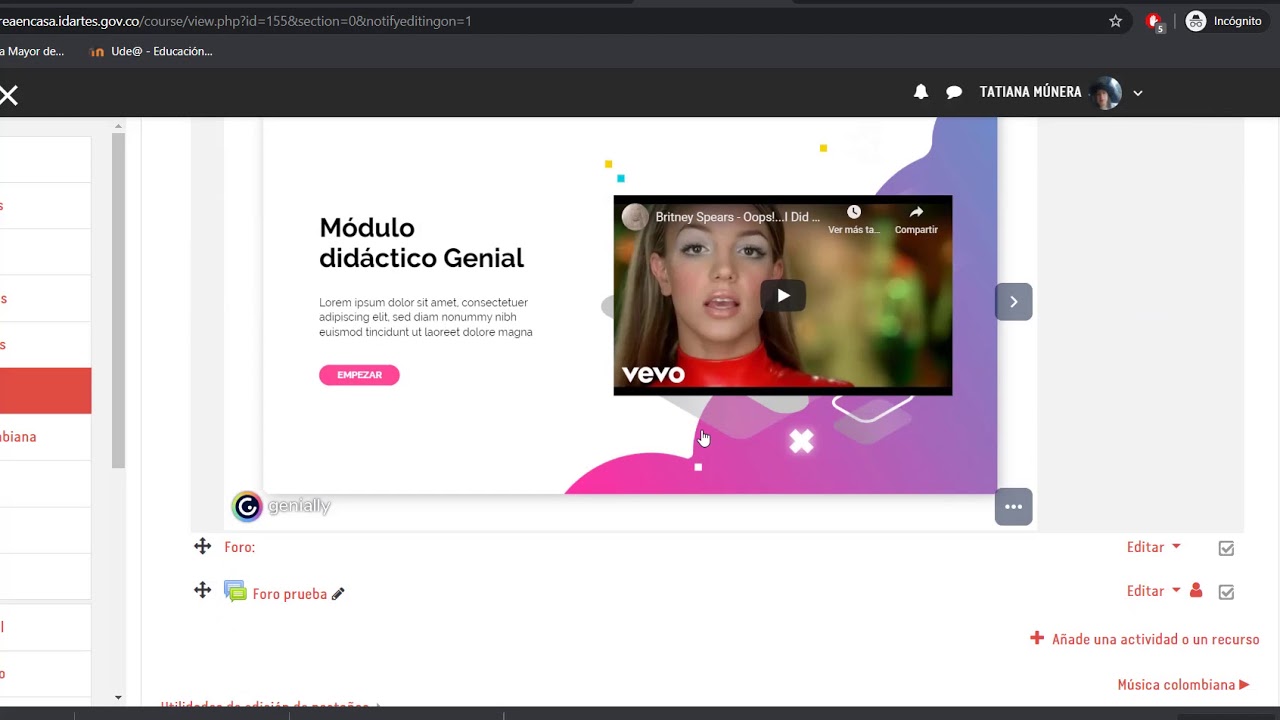1280x720 pixels.
Task: Open Editar dropdown for Foro prueba
Action: (1153, 591)
